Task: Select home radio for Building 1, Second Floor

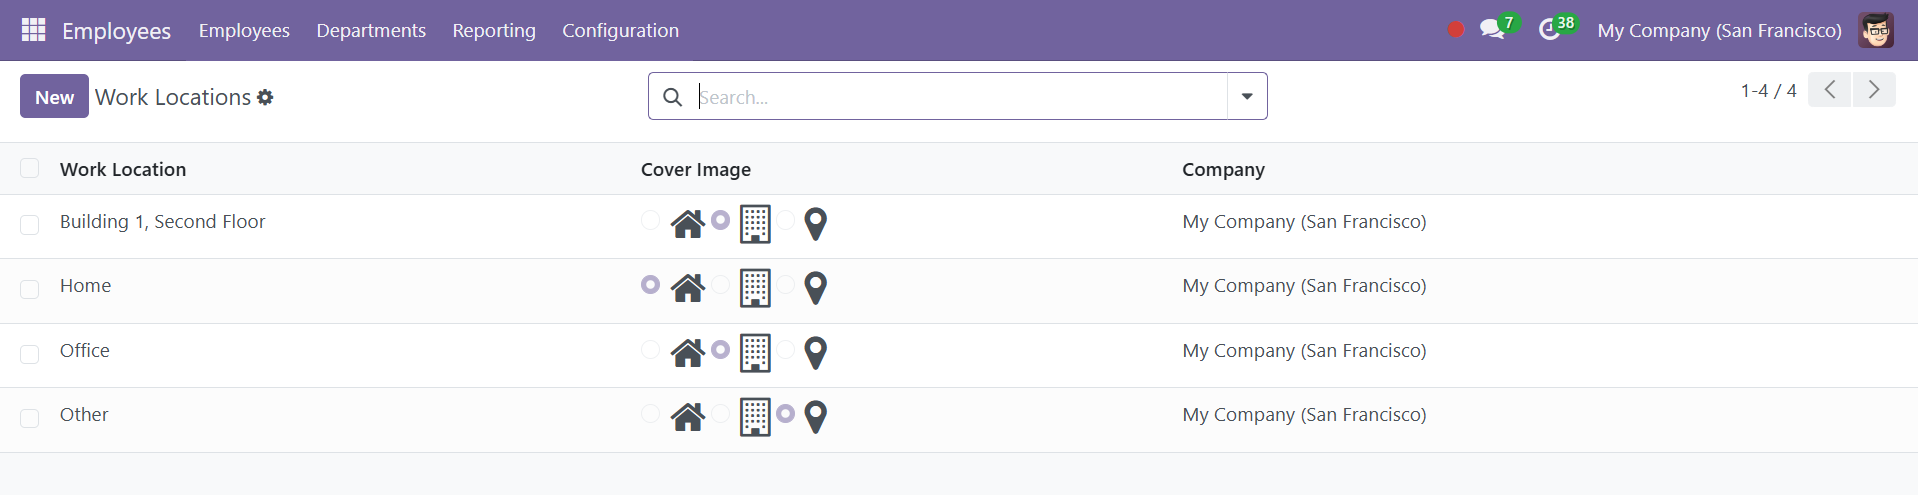Action: click(650, 220)
